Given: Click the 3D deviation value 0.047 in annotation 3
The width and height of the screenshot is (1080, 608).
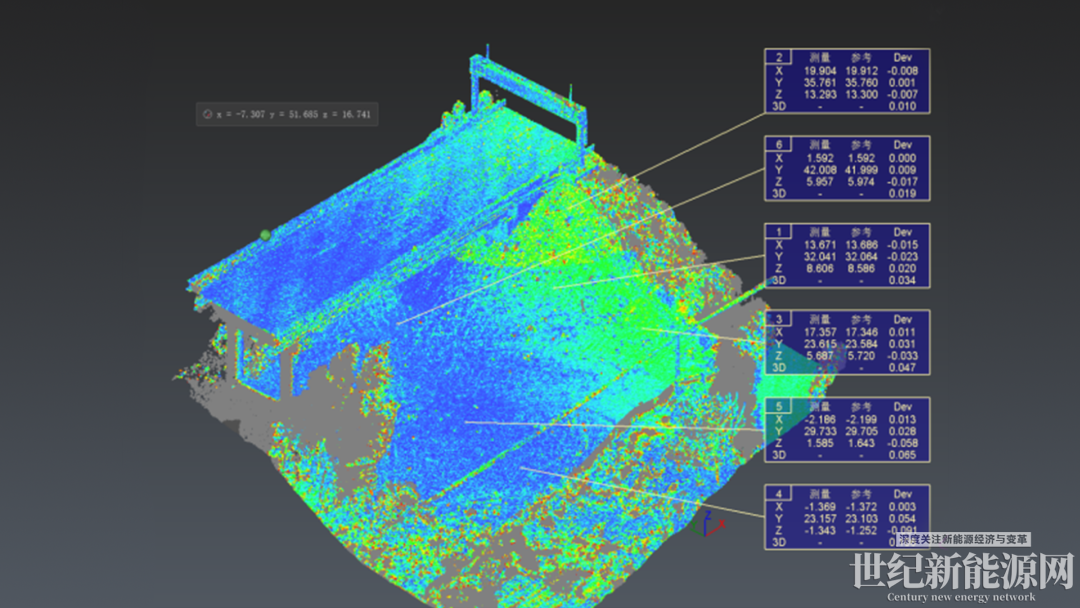Looking at the screenshot, I should click(902, 368).
